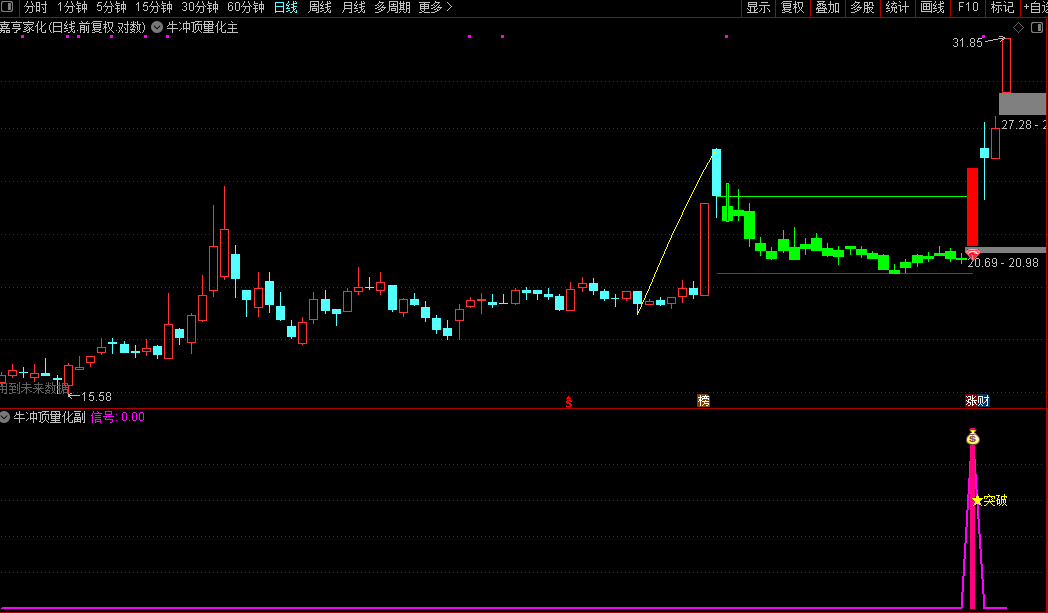Switch to 15分钟 period
Image resolution: width=1048 pixels, height=613 pixels.
(154, 7)
